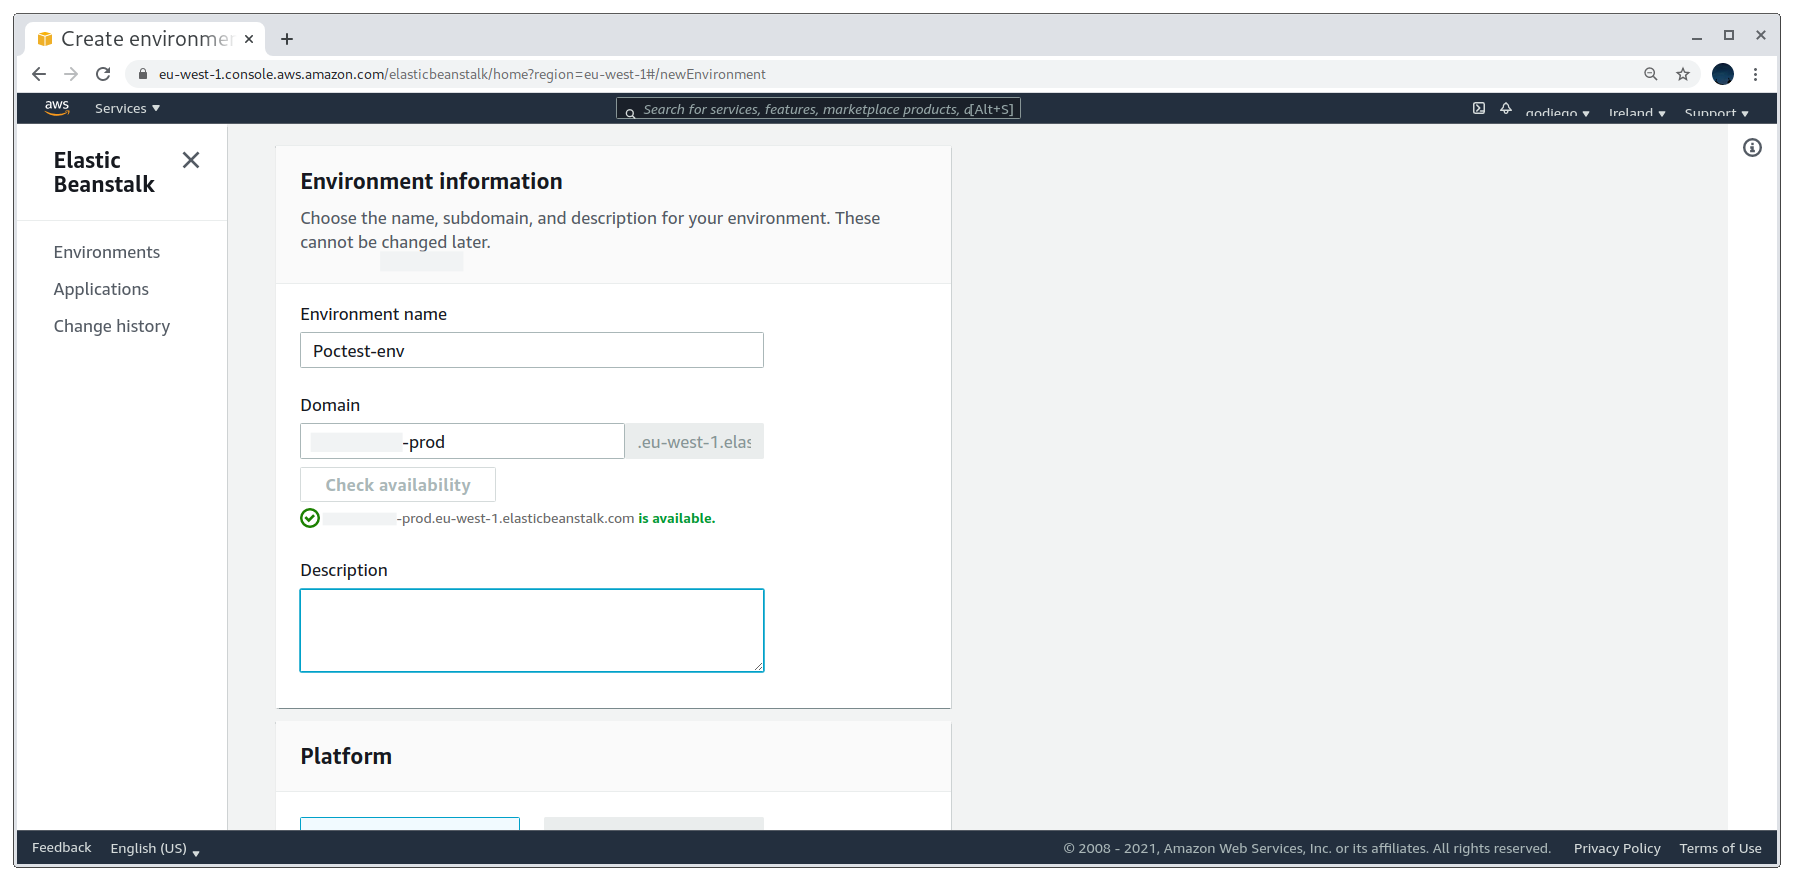1796x884 pixels.
Task: Click the .eu-west-1 domain suffix box
Action: coord(695,441)
